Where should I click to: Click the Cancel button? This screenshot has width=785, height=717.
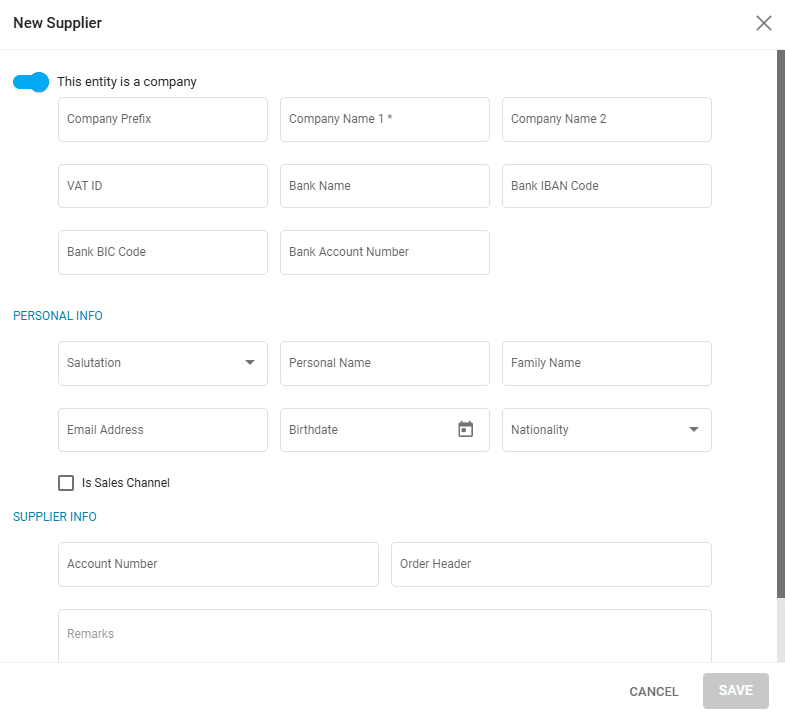point(653,692)
